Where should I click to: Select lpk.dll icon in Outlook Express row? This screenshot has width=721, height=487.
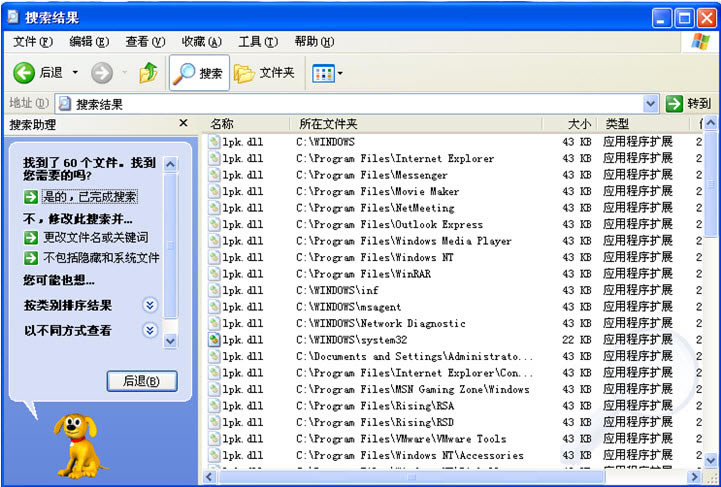click(214, 224)
